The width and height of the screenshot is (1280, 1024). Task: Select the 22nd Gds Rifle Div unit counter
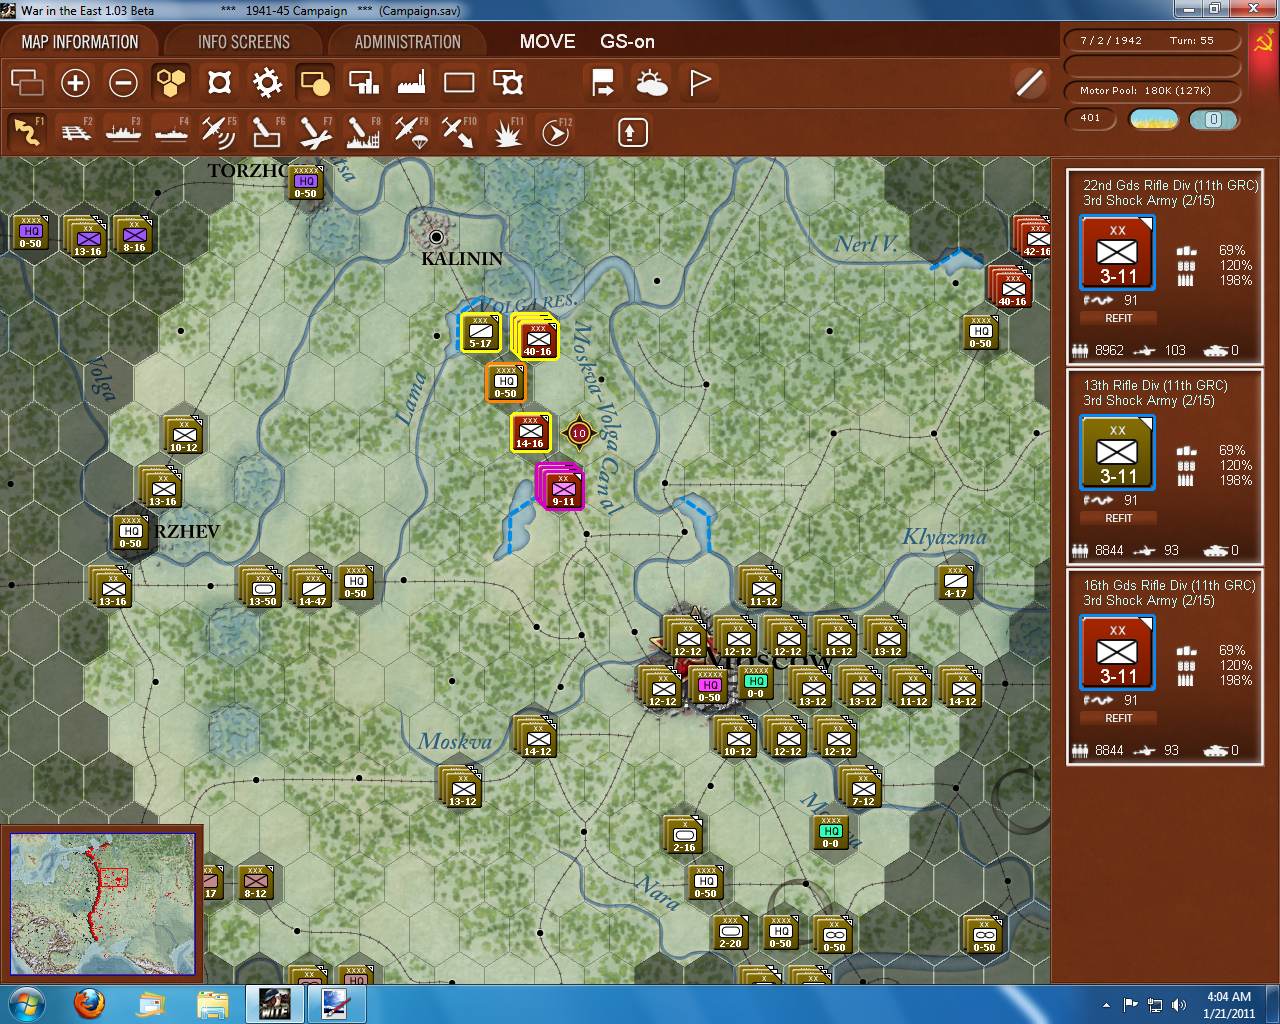(x=1117, y=252)
